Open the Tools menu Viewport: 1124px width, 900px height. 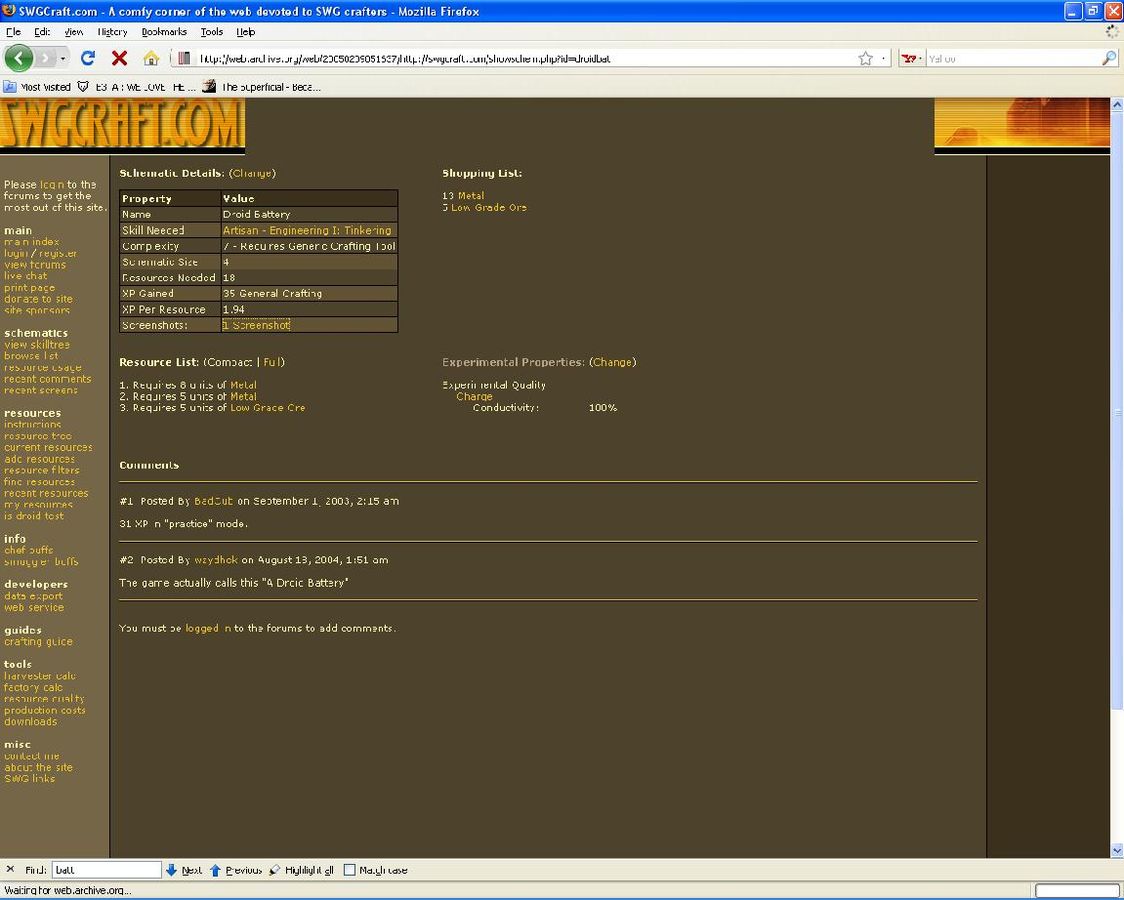[211, 32]
